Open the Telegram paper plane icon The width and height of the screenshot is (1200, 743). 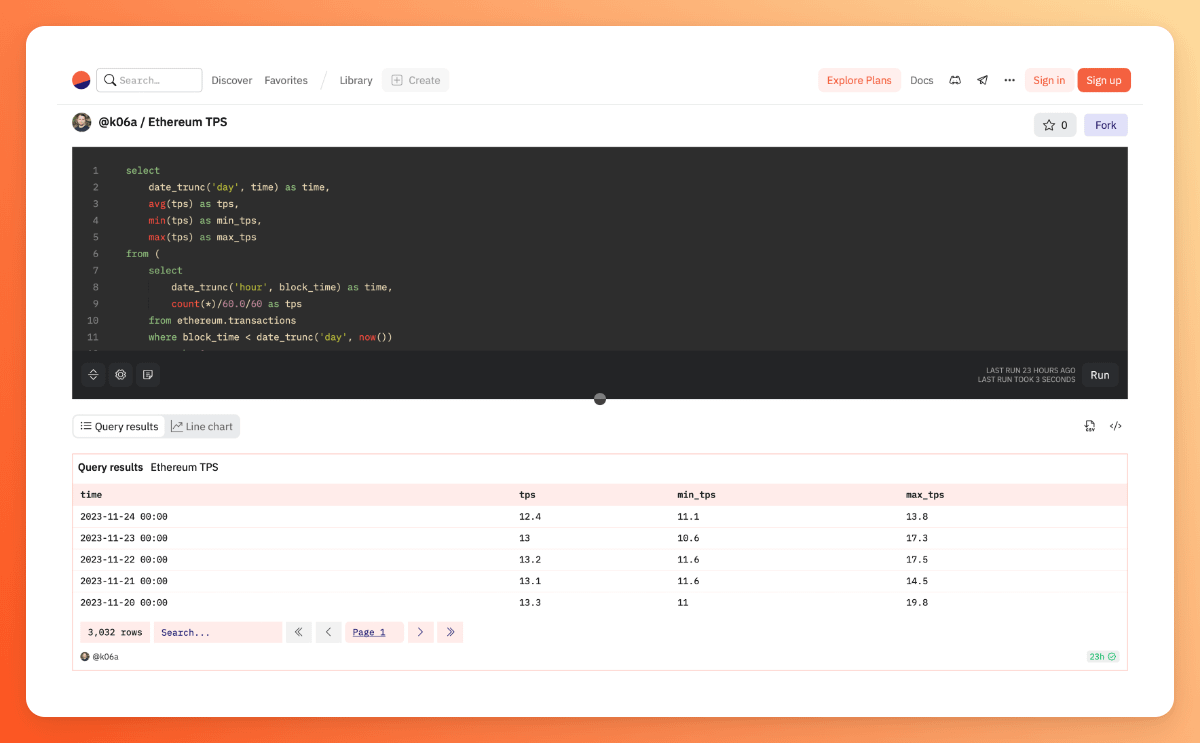tap(983, 80)
